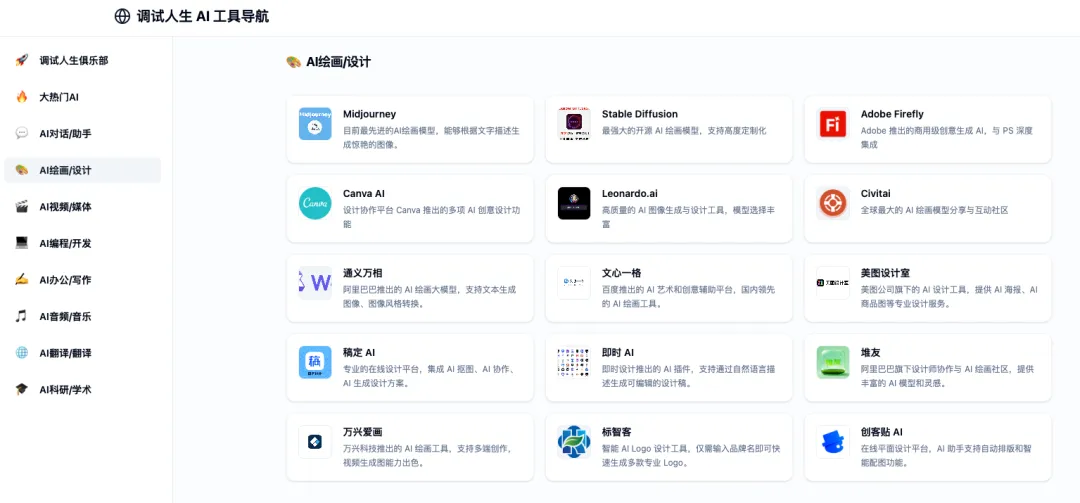Select the AI绘画/设计 sidebar entry
Screen dimensions: 1080x503
click(x=83, y=170)
